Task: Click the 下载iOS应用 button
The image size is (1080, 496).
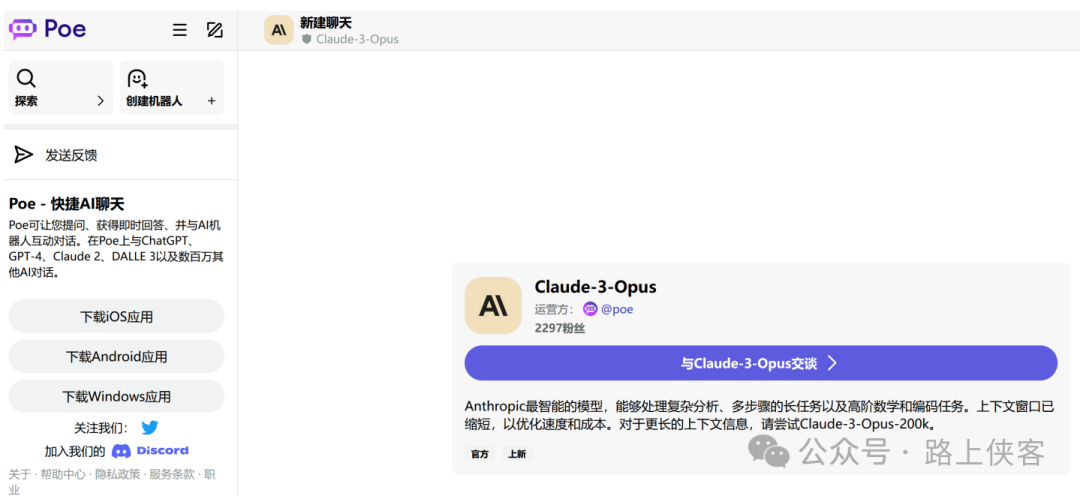Action: click(x=116, y=317)
